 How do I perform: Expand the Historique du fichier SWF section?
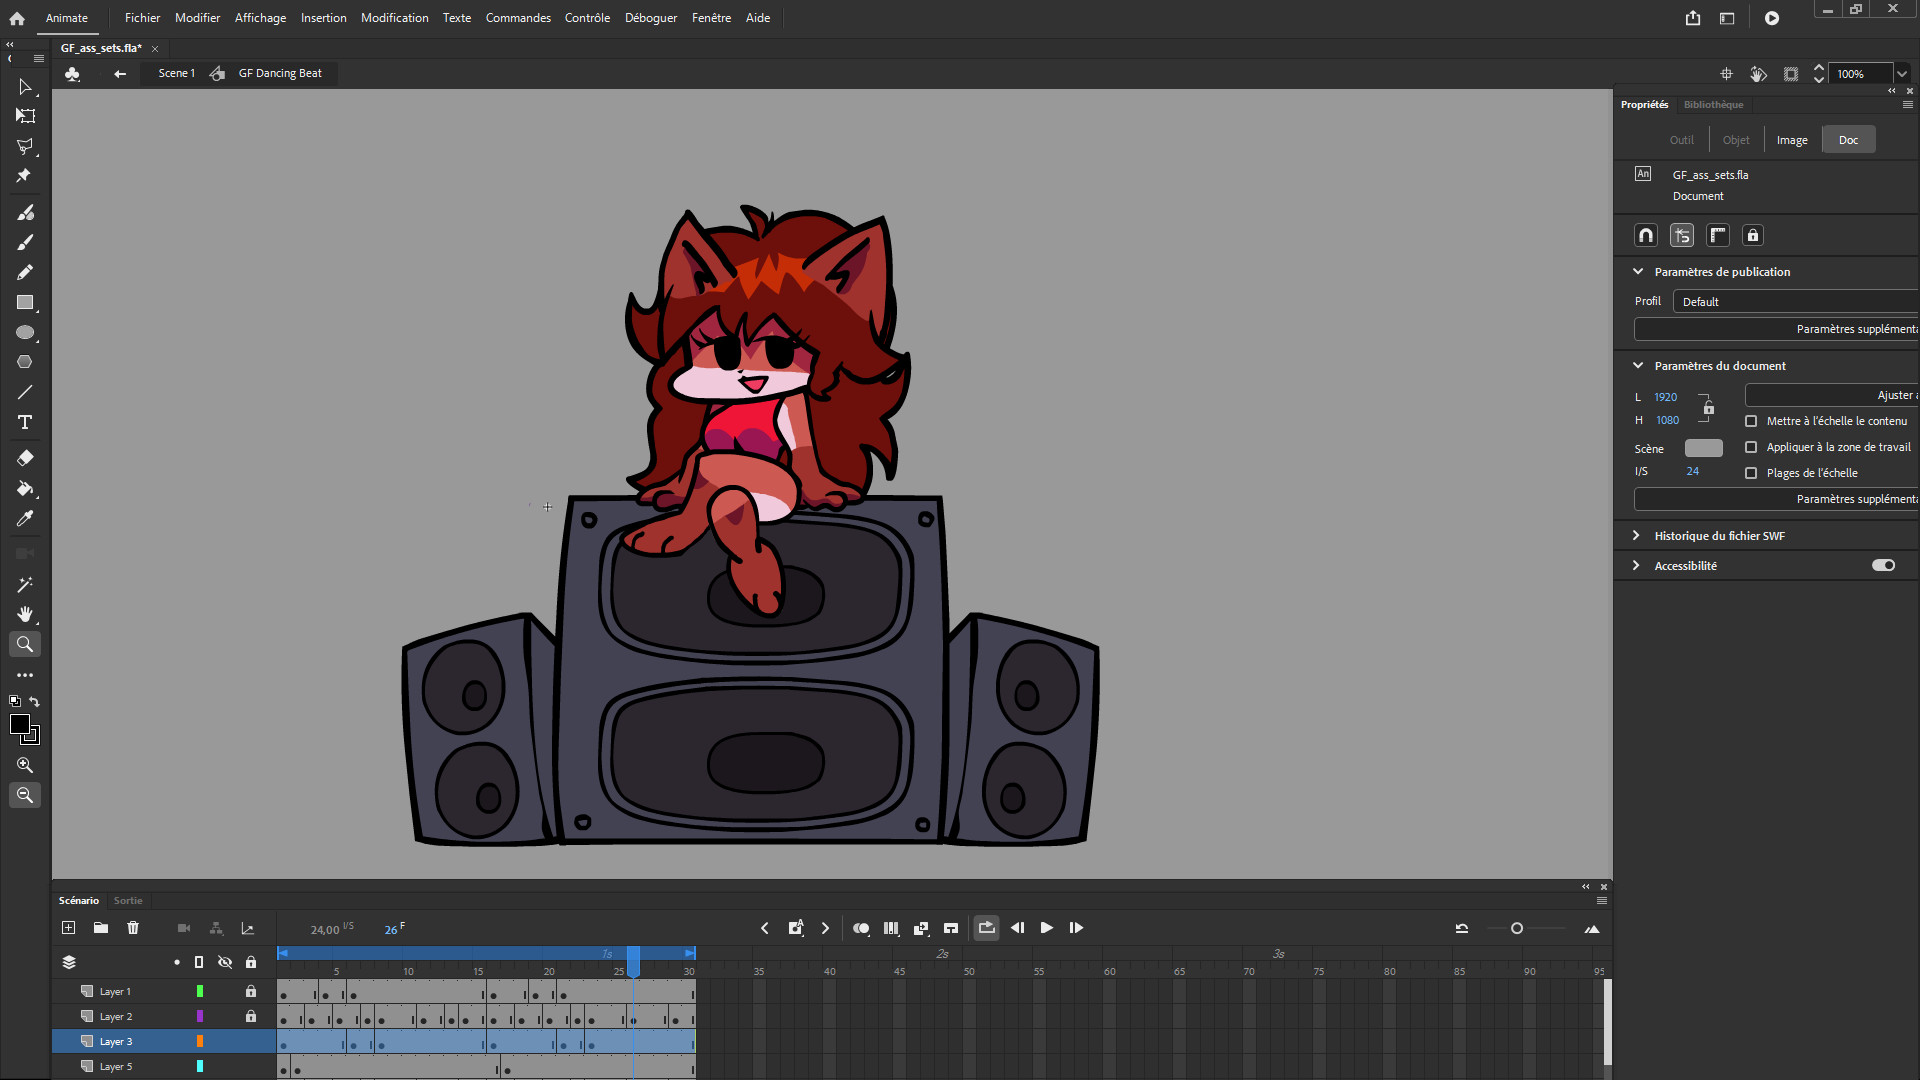(x=1637, y=535)
